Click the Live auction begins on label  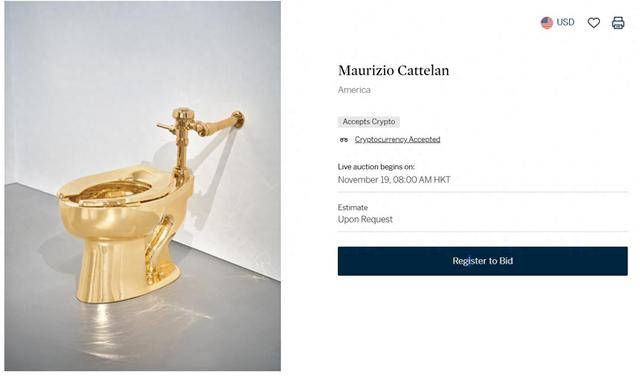(x=376, y=167)
